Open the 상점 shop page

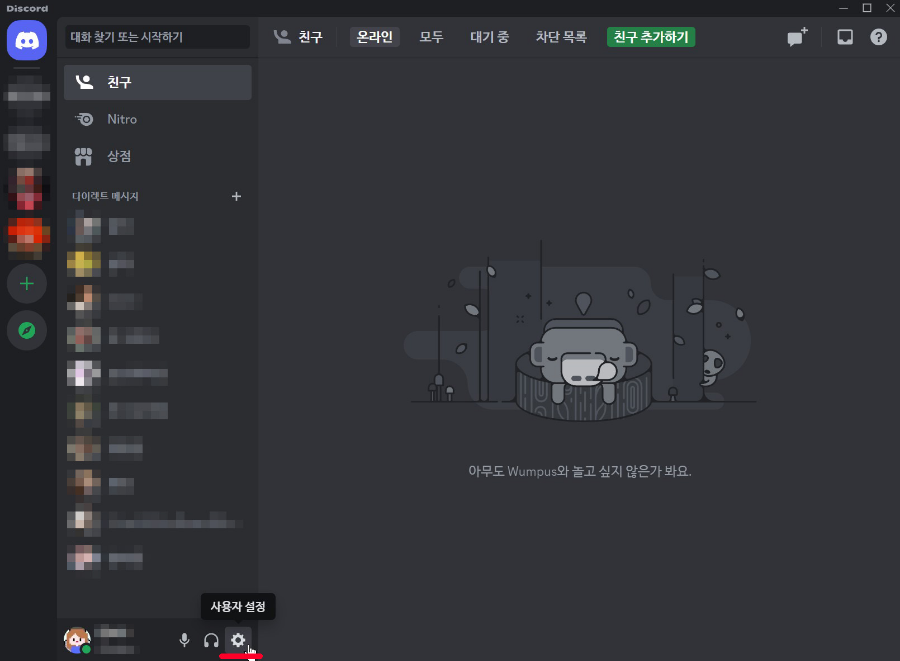click(x=158, y=156)
